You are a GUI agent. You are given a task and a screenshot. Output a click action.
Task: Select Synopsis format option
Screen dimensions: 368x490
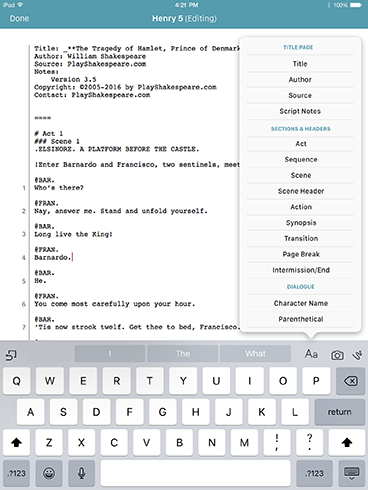pyautogui.click(x=300, y=223)
